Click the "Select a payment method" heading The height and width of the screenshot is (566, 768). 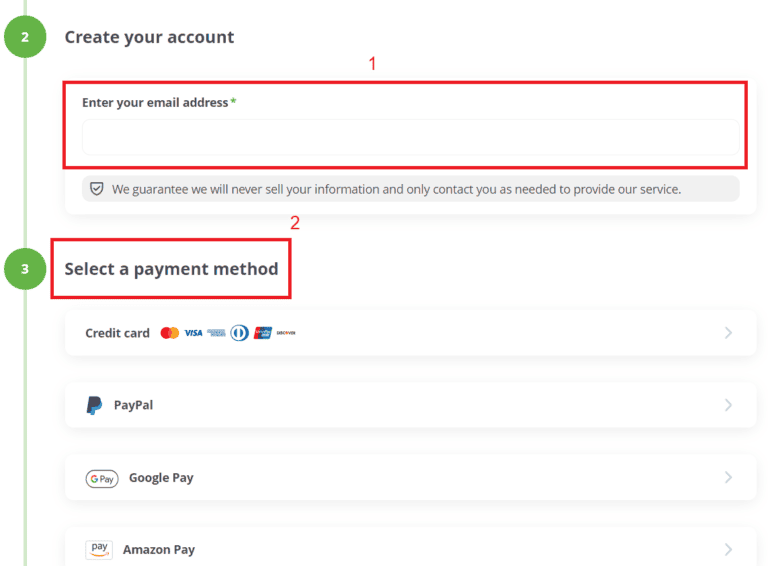click(171, 269)
